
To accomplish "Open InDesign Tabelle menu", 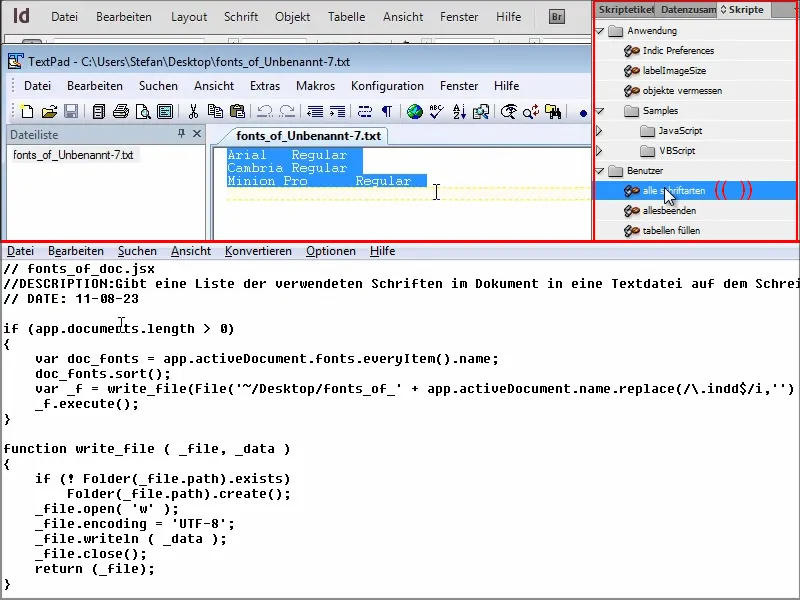I will point(346,17).
